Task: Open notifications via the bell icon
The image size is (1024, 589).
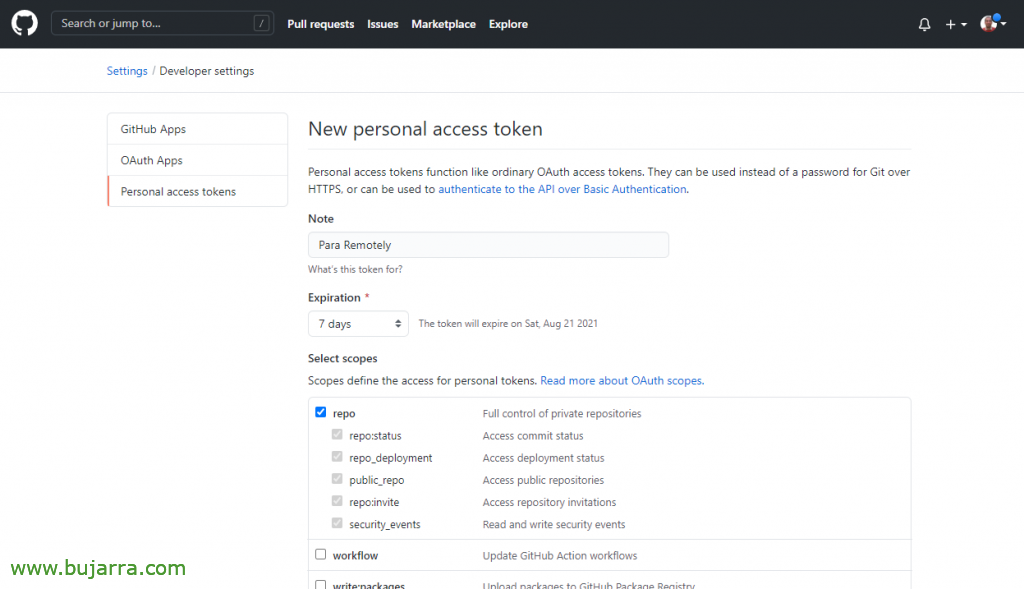Action: (x=923, y=23)
